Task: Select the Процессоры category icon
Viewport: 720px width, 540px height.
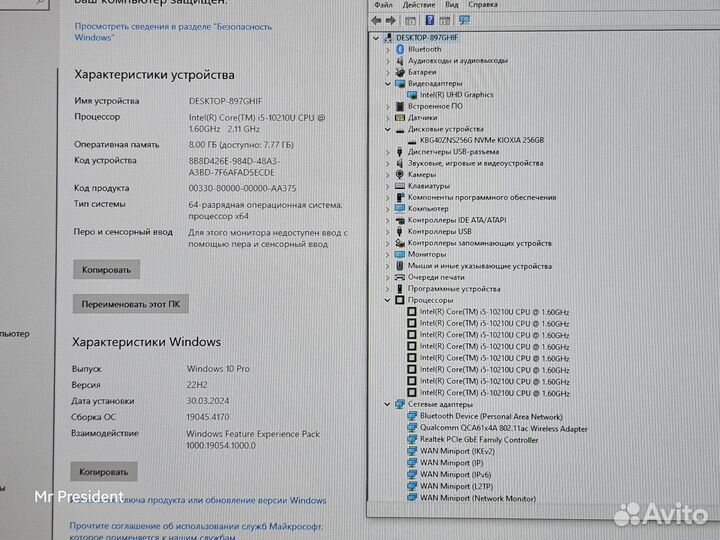Action: pyautogui.click(x=400, y=300)
